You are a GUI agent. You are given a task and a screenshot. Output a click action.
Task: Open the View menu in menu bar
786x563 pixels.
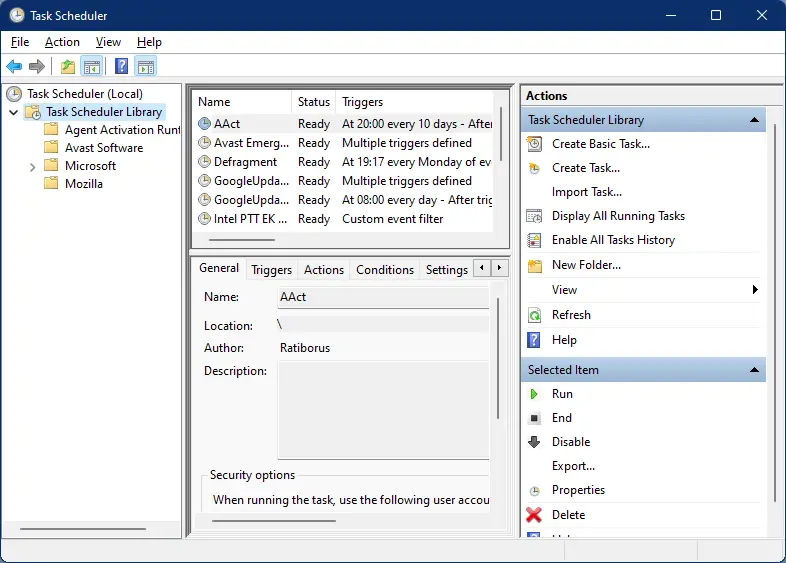[108, 42]
